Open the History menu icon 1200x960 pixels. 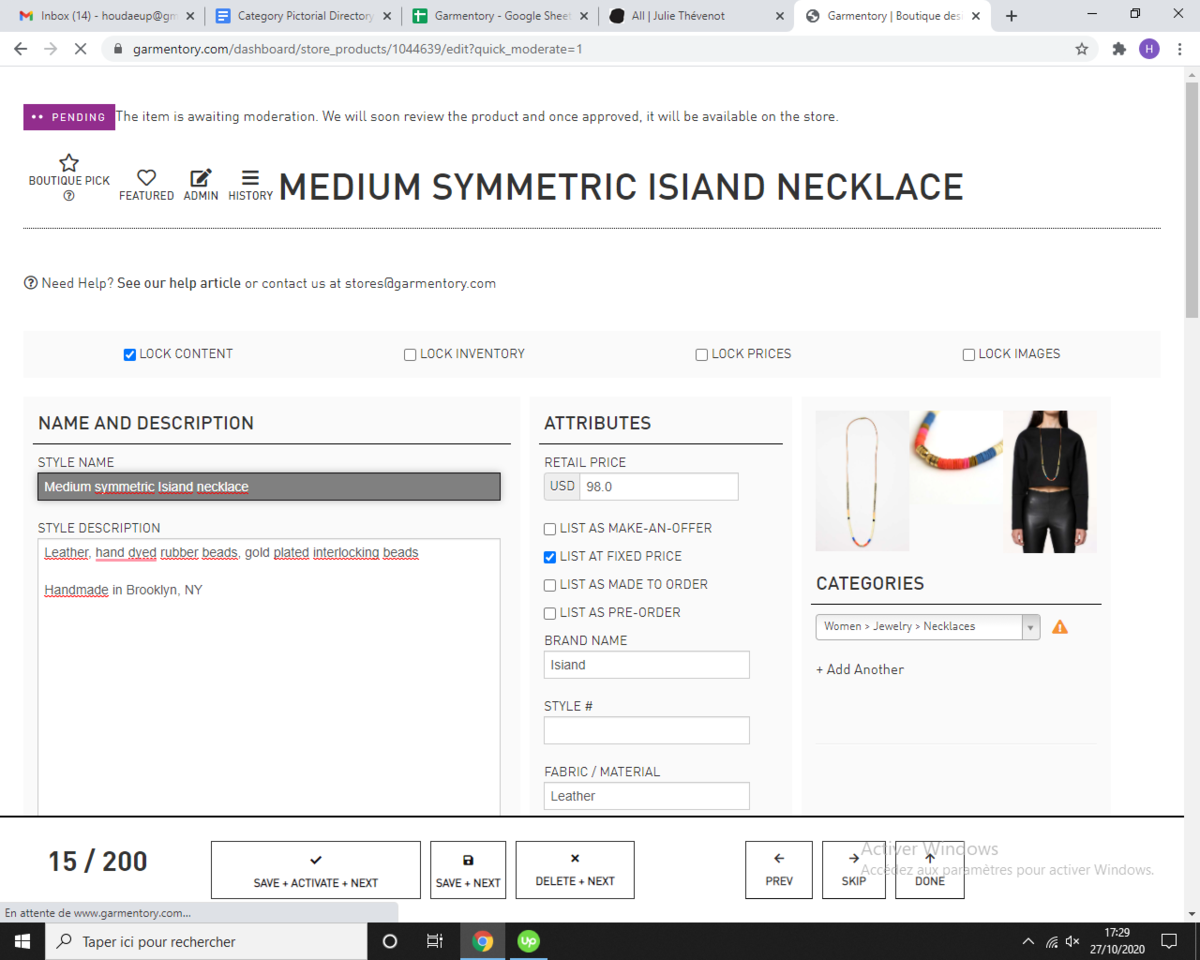(x=250, y=177)
